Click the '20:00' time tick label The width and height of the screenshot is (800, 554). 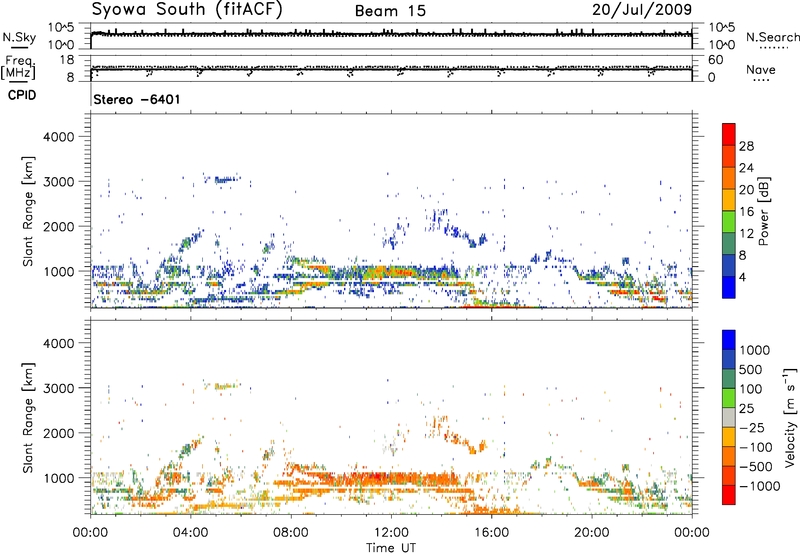(591, 533)
